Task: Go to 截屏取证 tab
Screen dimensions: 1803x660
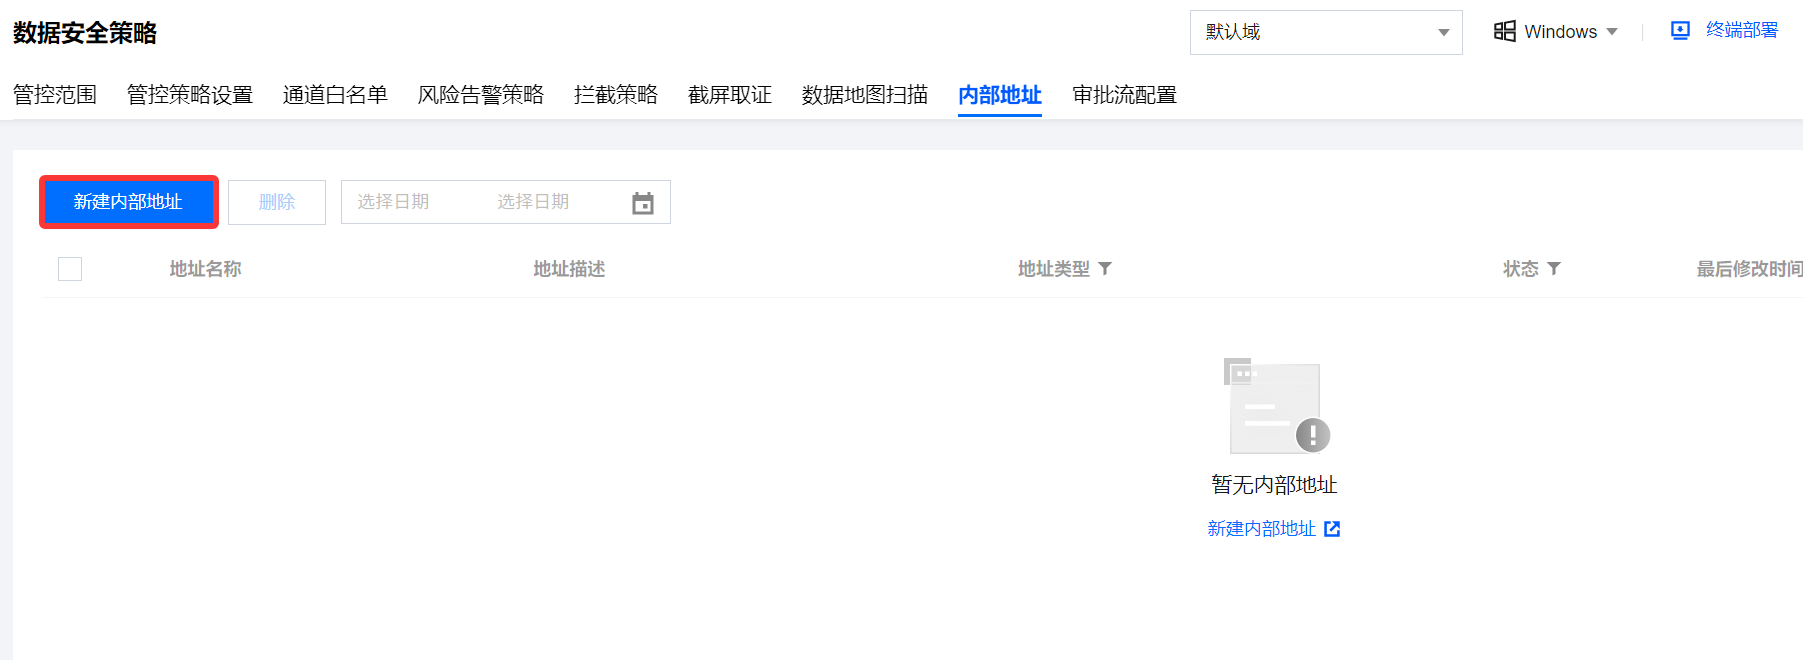Action: point(730,95)
